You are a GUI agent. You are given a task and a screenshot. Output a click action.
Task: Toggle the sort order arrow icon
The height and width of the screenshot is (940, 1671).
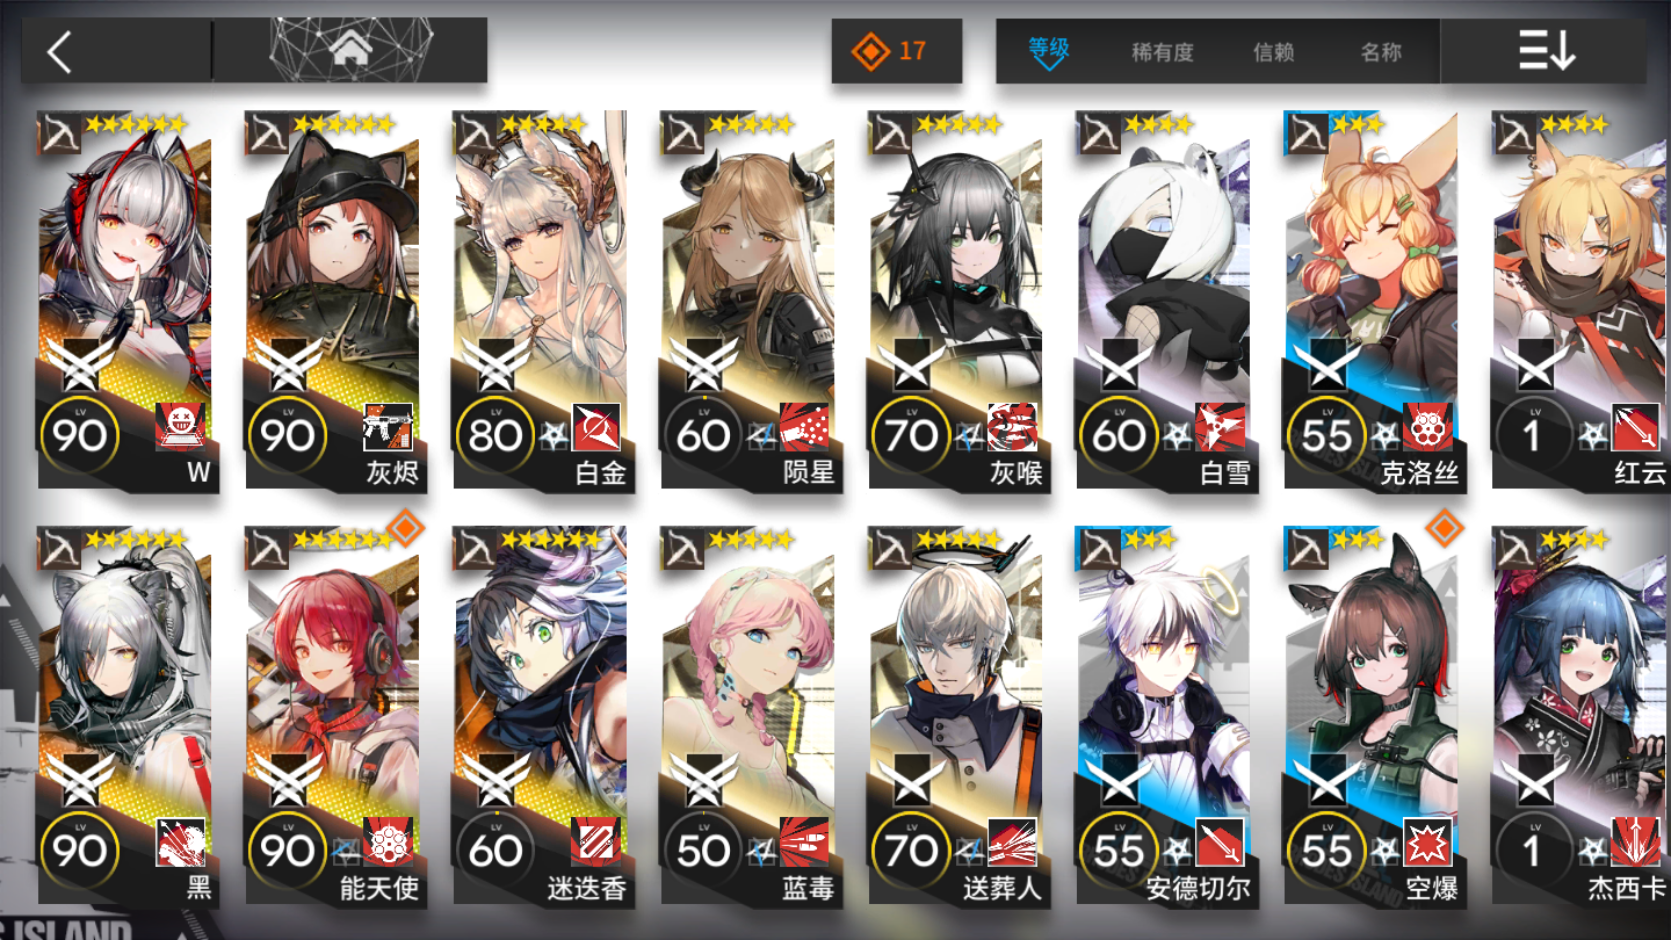(x=1546, y=50)
